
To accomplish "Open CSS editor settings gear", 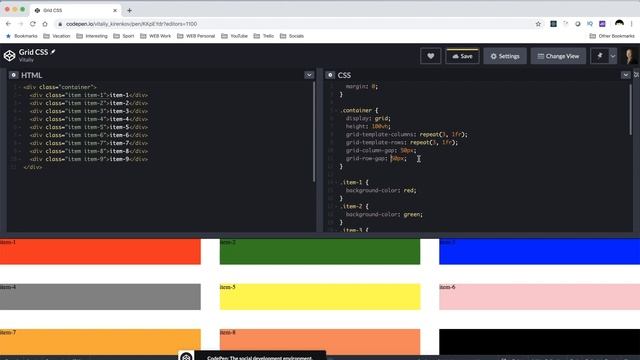I will click(x=330, y=75).
